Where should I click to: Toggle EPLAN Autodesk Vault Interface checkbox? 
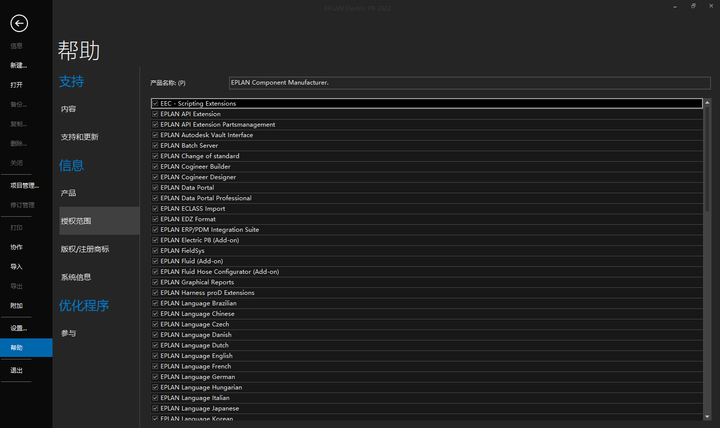(x=155, y=135)
